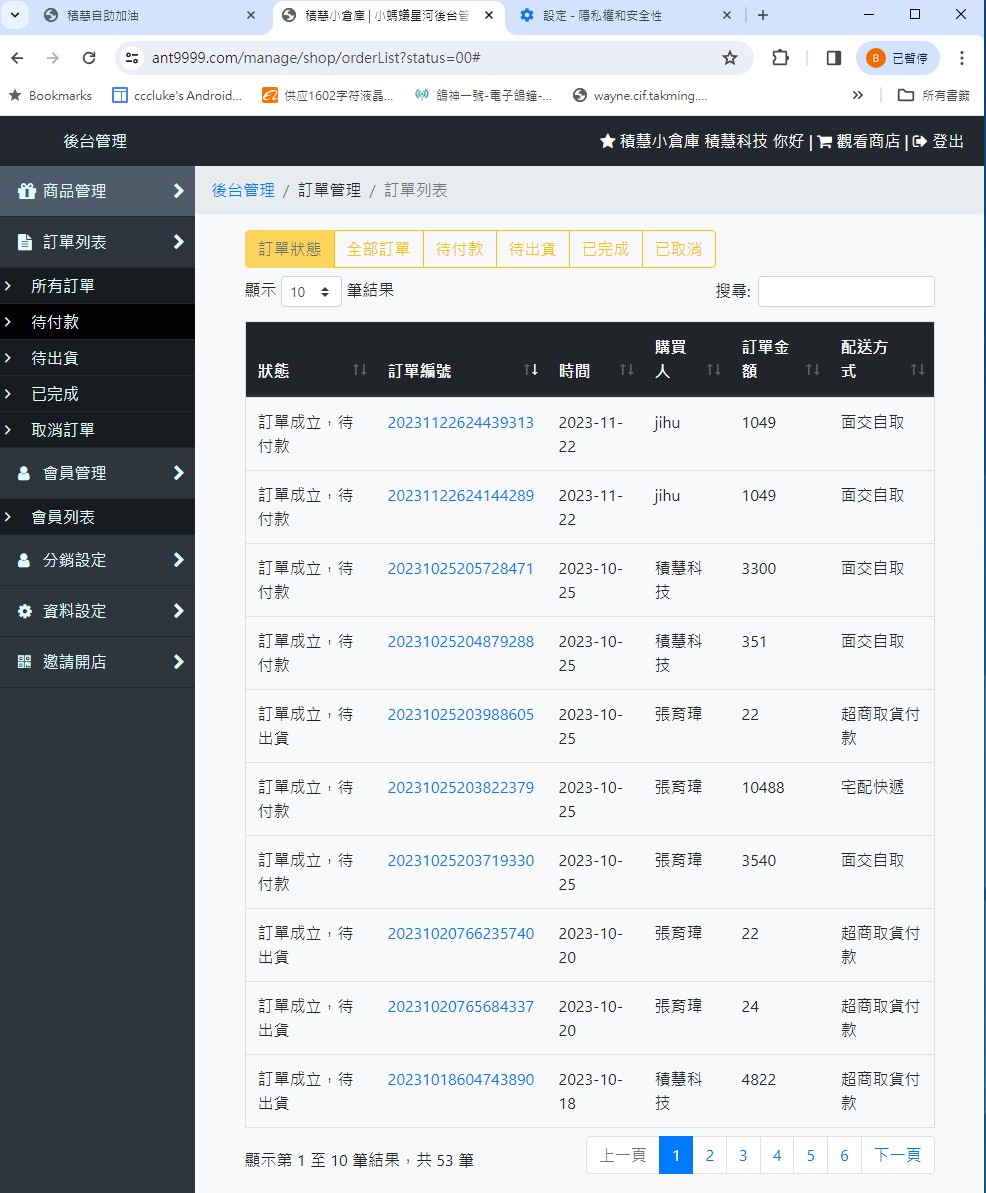The image size is (986, 1193).
Task: Expand the 邀請開店 sidebar menu
Action: coord(97,662)
